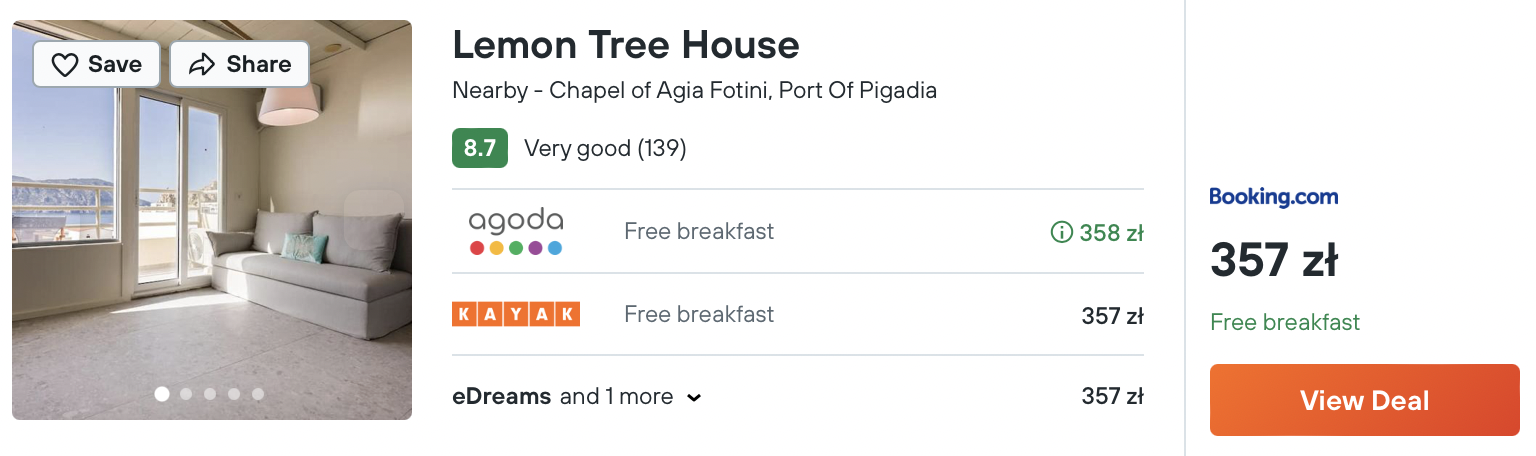Click the orange KAYAK logo
The height and width of the screenshot is (456, 1536).
516,314
